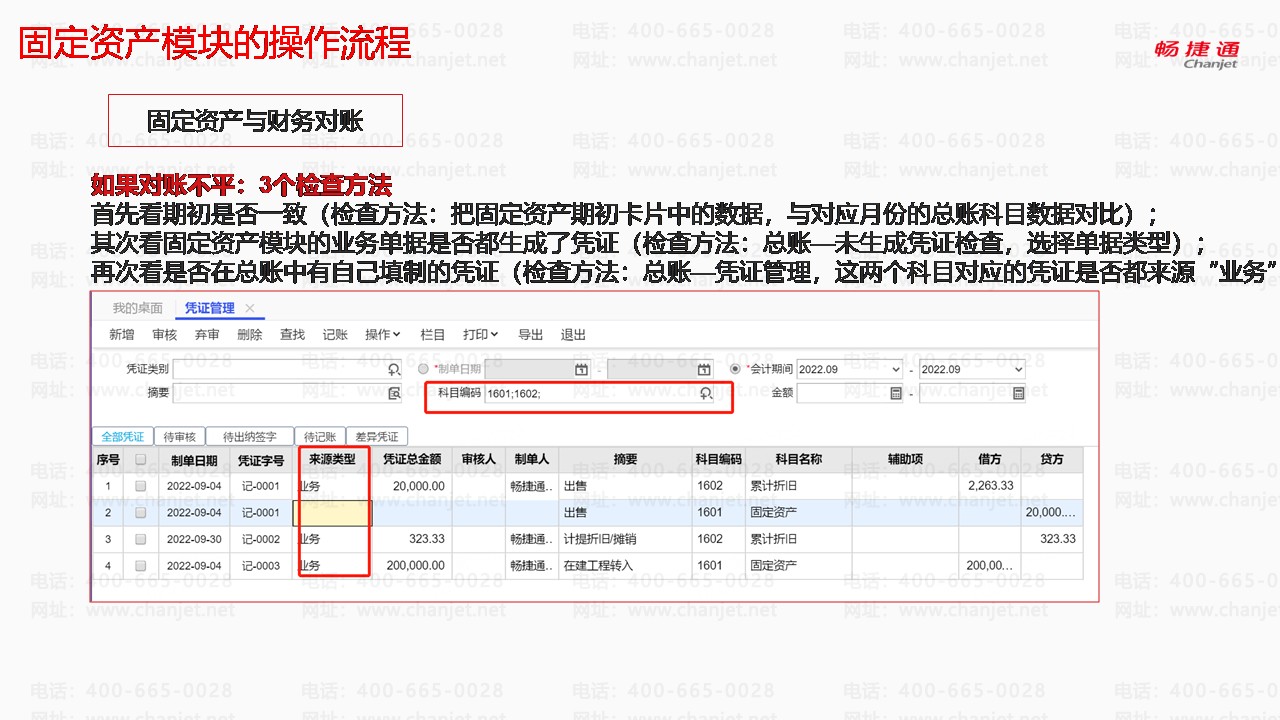This screenshot has width=1280, height=720.
Task: Click the 凭证字号 column header
Action: tap(260, 460)
